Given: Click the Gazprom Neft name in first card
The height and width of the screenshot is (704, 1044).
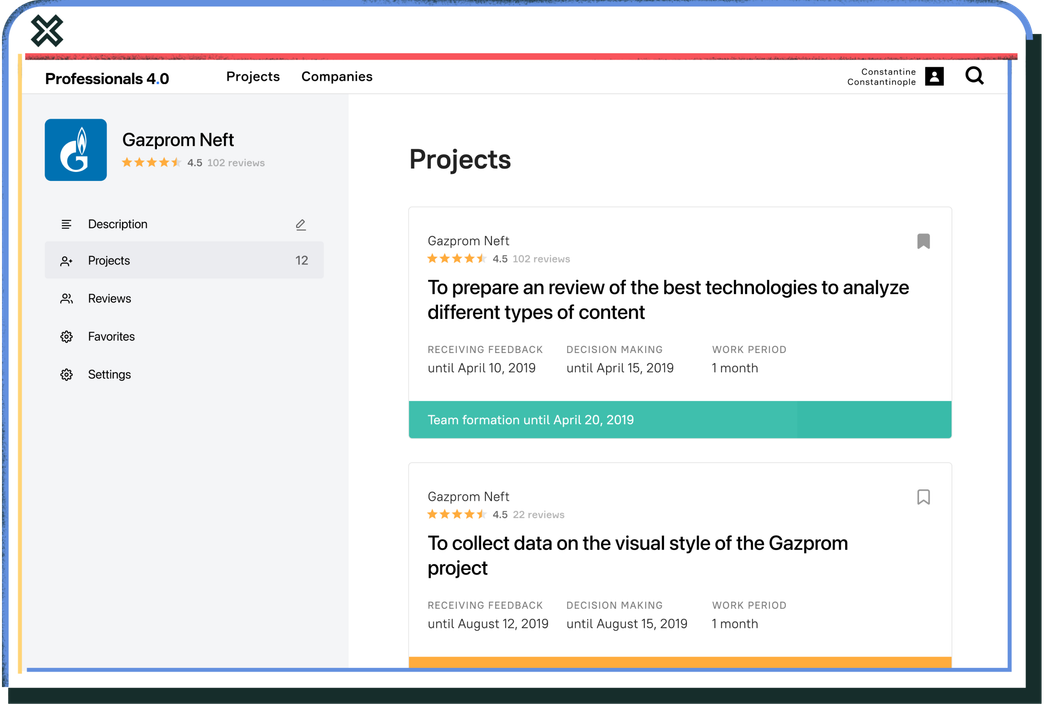Looking at the screenshot, I should coord(468,240).
